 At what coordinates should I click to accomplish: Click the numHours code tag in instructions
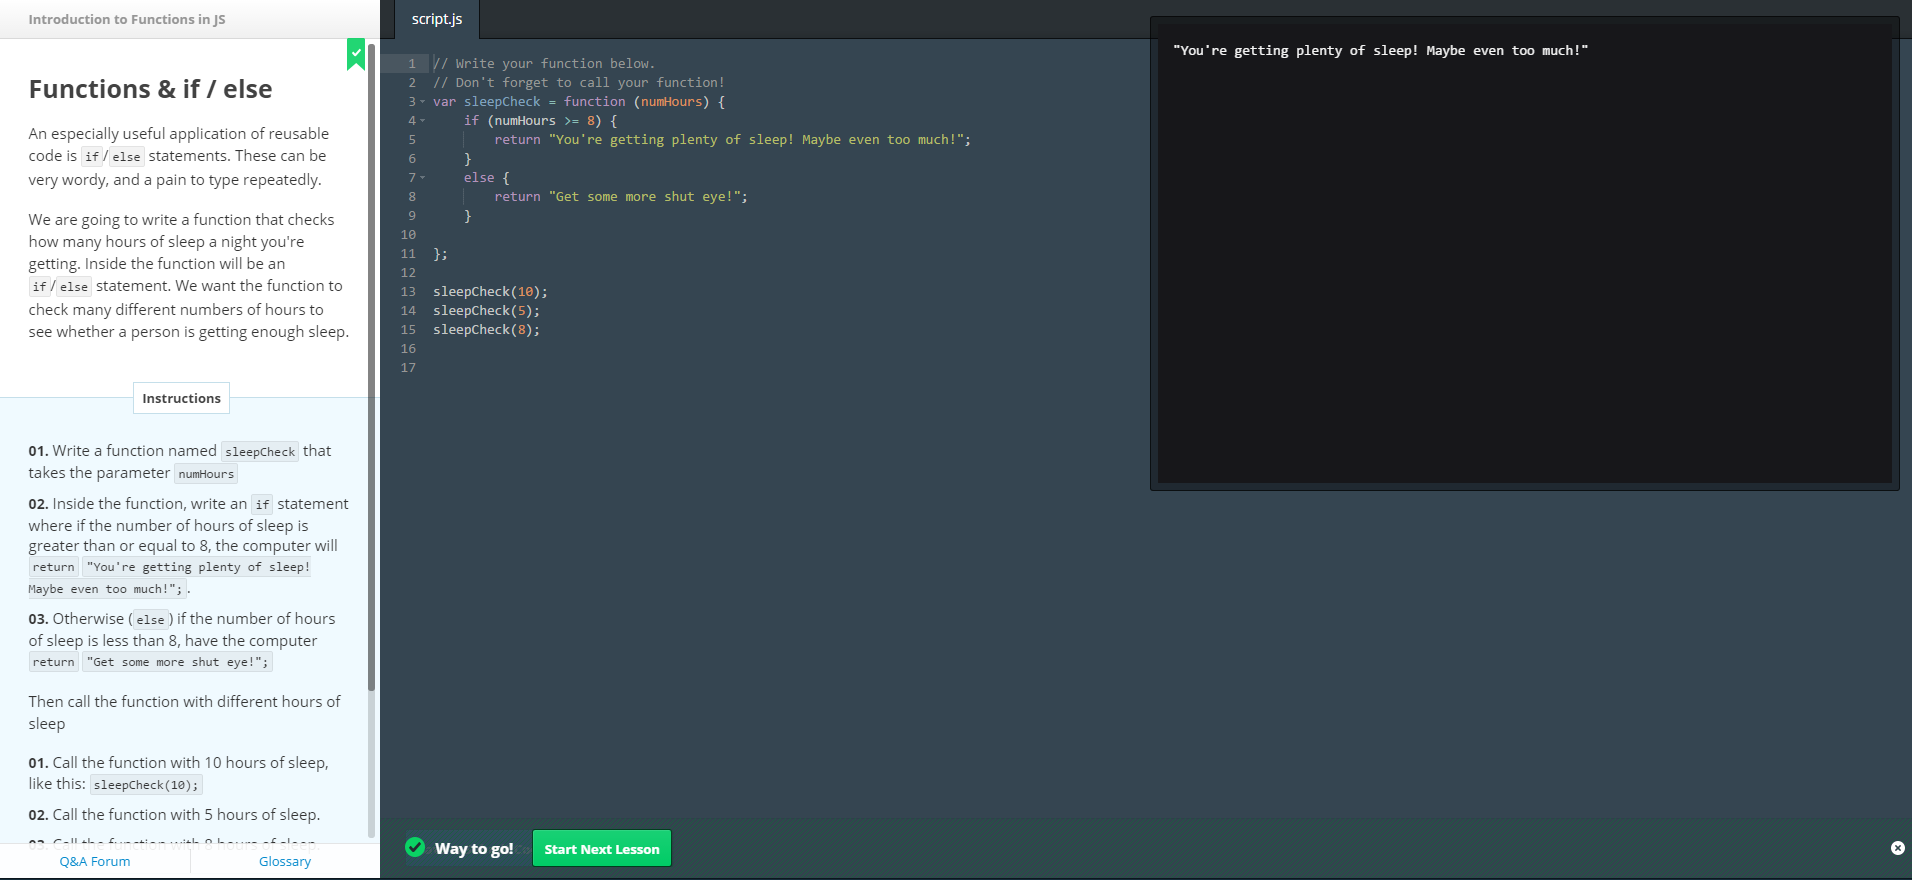[206, 474]
